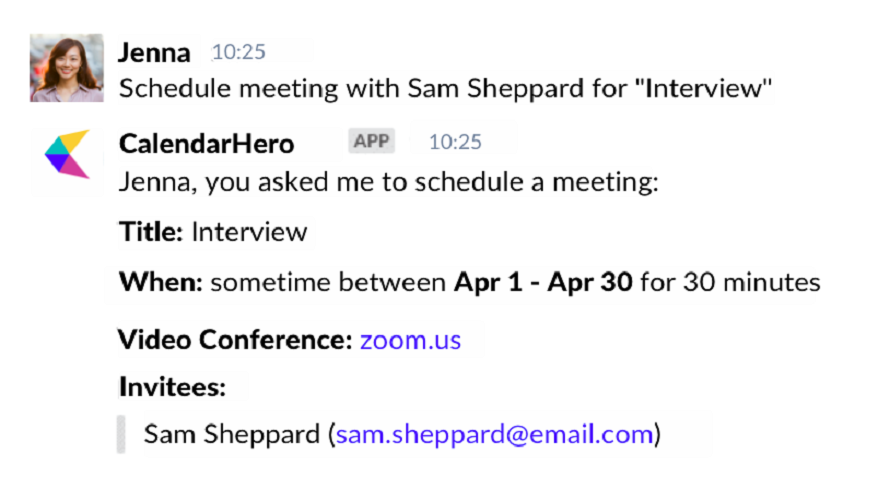Click the "for 30 minutes" duration text
890x500 pixels.
pyautogui.click(x=730, y=283)
